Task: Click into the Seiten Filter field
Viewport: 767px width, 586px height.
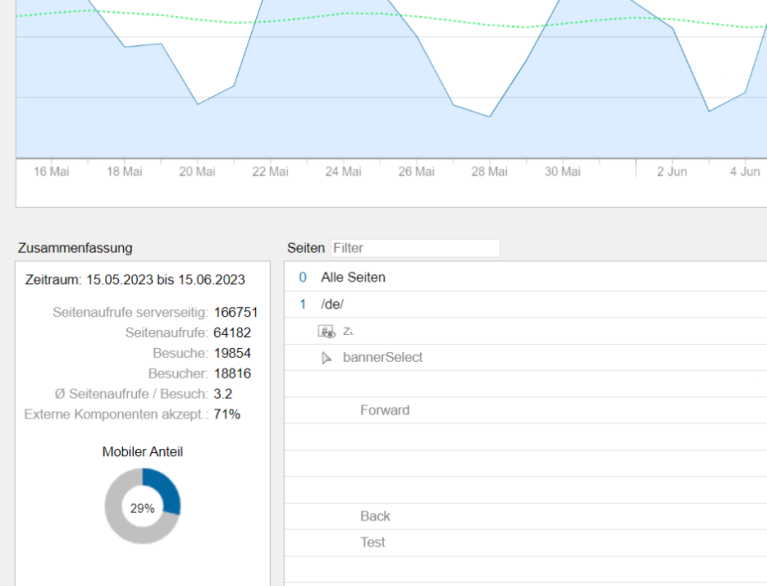Action: [414, 248]
